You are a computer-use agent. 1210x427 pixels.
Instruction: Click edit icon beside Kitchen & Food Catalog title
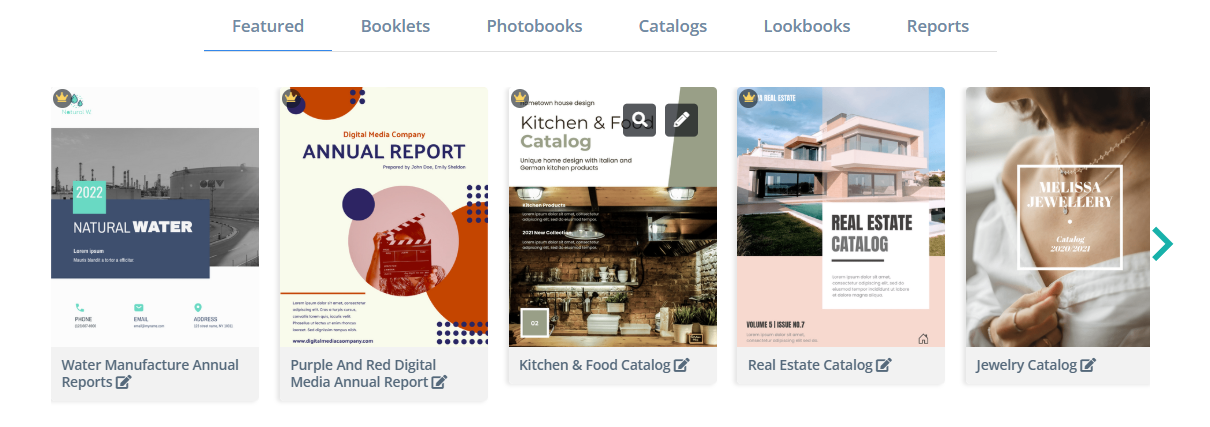(x=681, y=365)
